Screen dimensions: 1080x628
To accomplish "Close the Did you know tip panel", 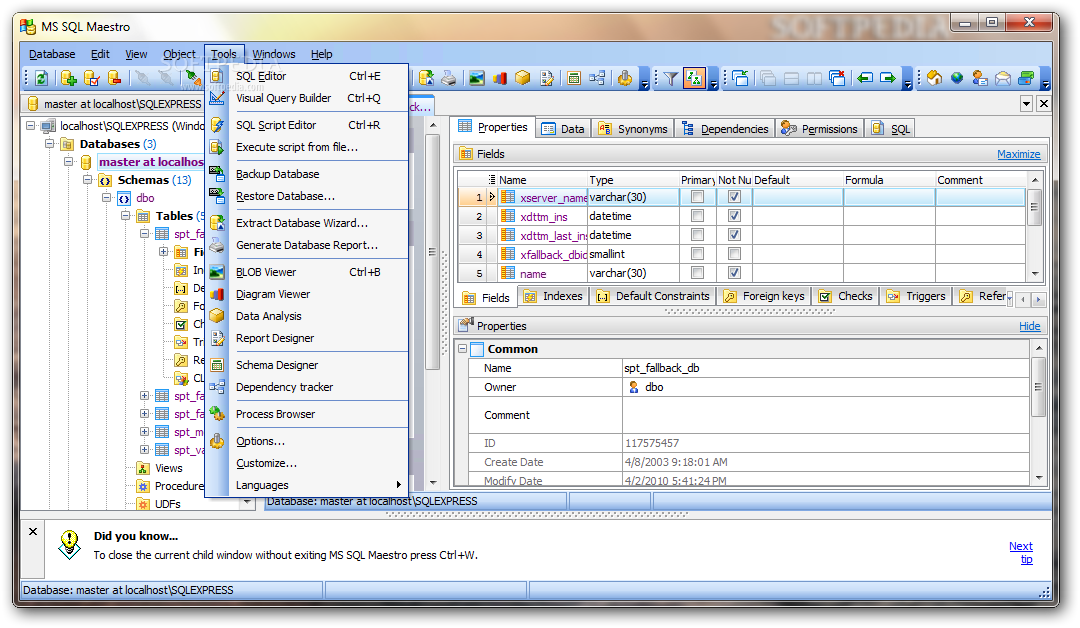I will click(32, 532).
